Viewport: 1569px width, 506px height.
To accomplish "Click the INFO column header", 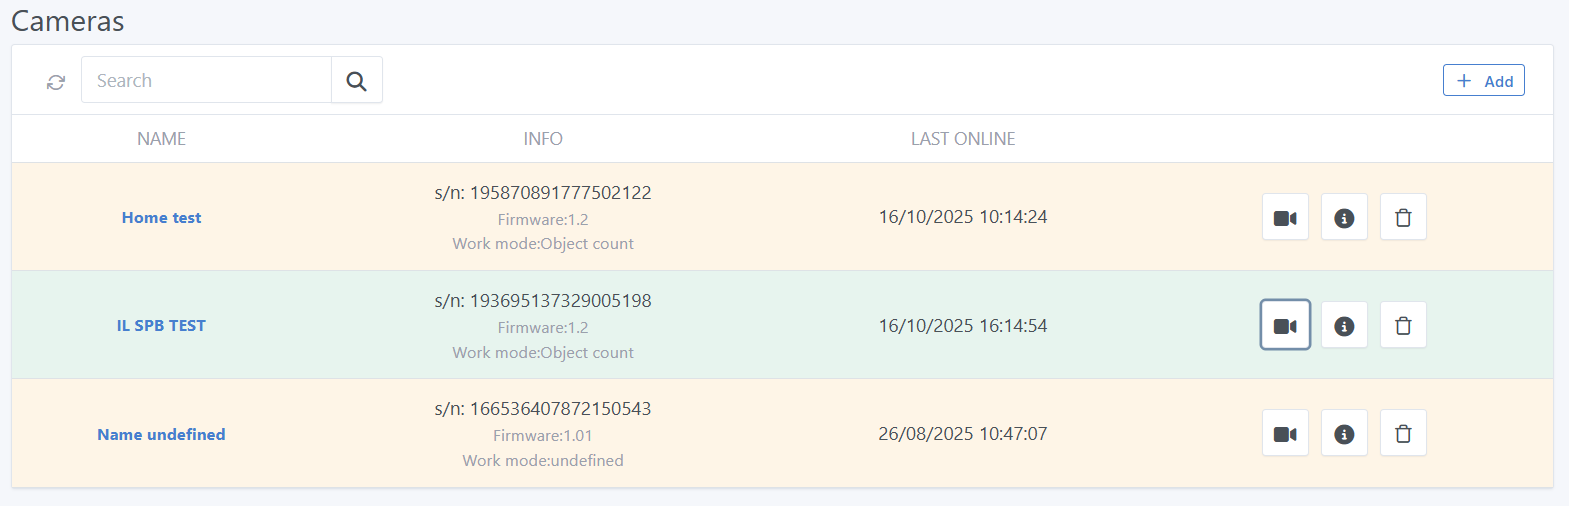I will pos(543,139).
